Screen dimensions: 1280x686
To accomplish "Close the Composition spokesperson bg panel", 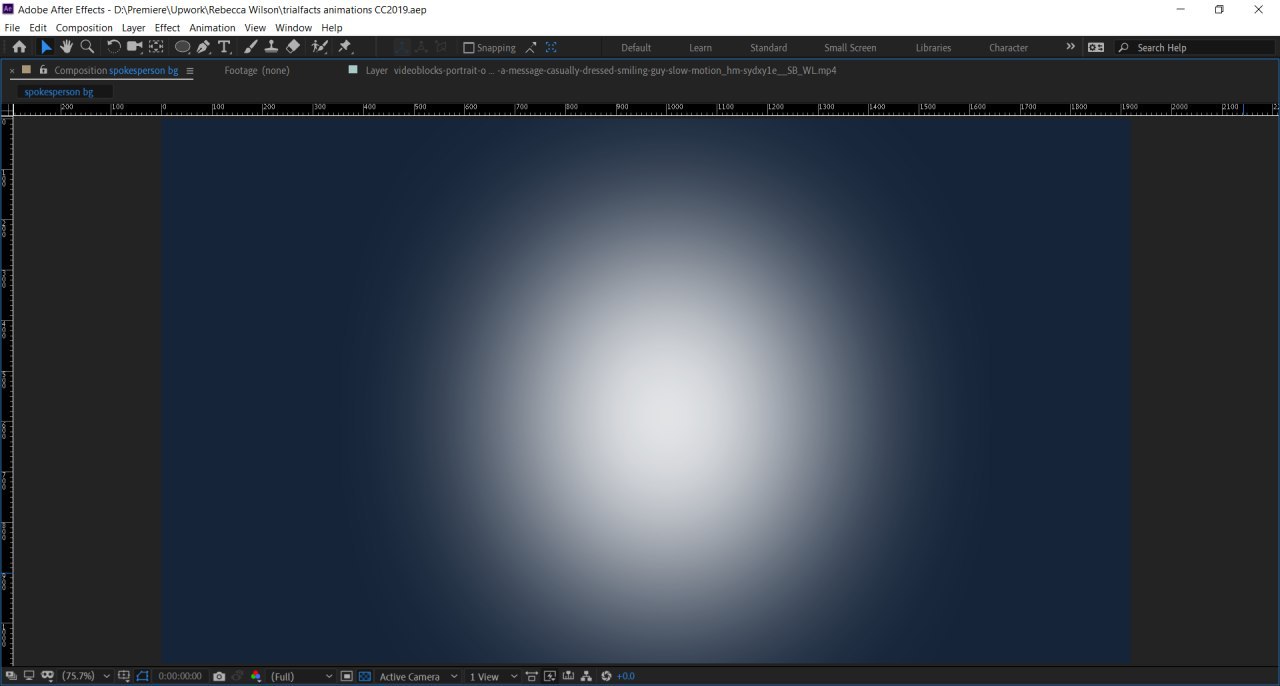I will (12, 71).
